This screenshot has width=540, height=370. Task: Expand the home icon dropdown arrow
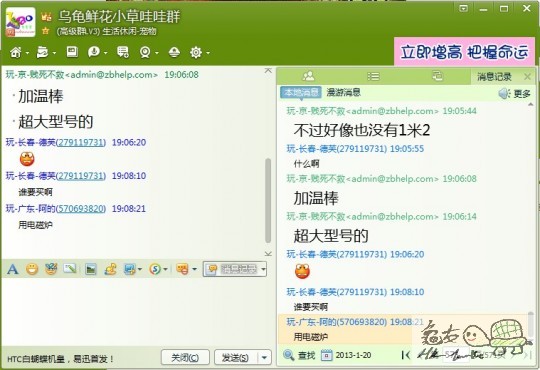click(x=27, y=53)
